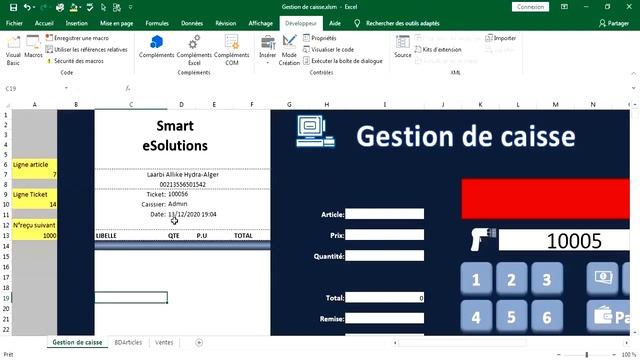Click the zoom out minus button
The image size is (640, 360).
click(559, 355)
